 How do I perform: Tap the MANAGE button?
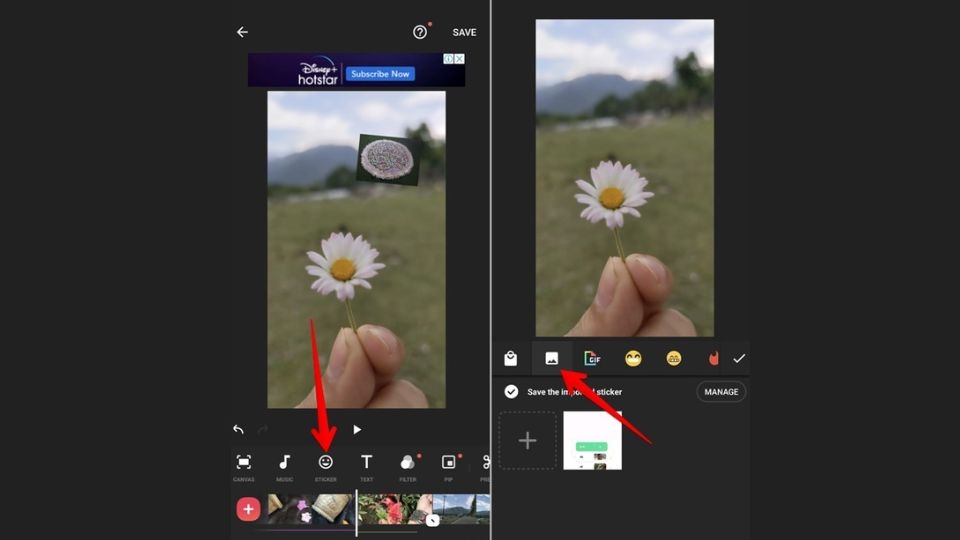tap(721, 392)
